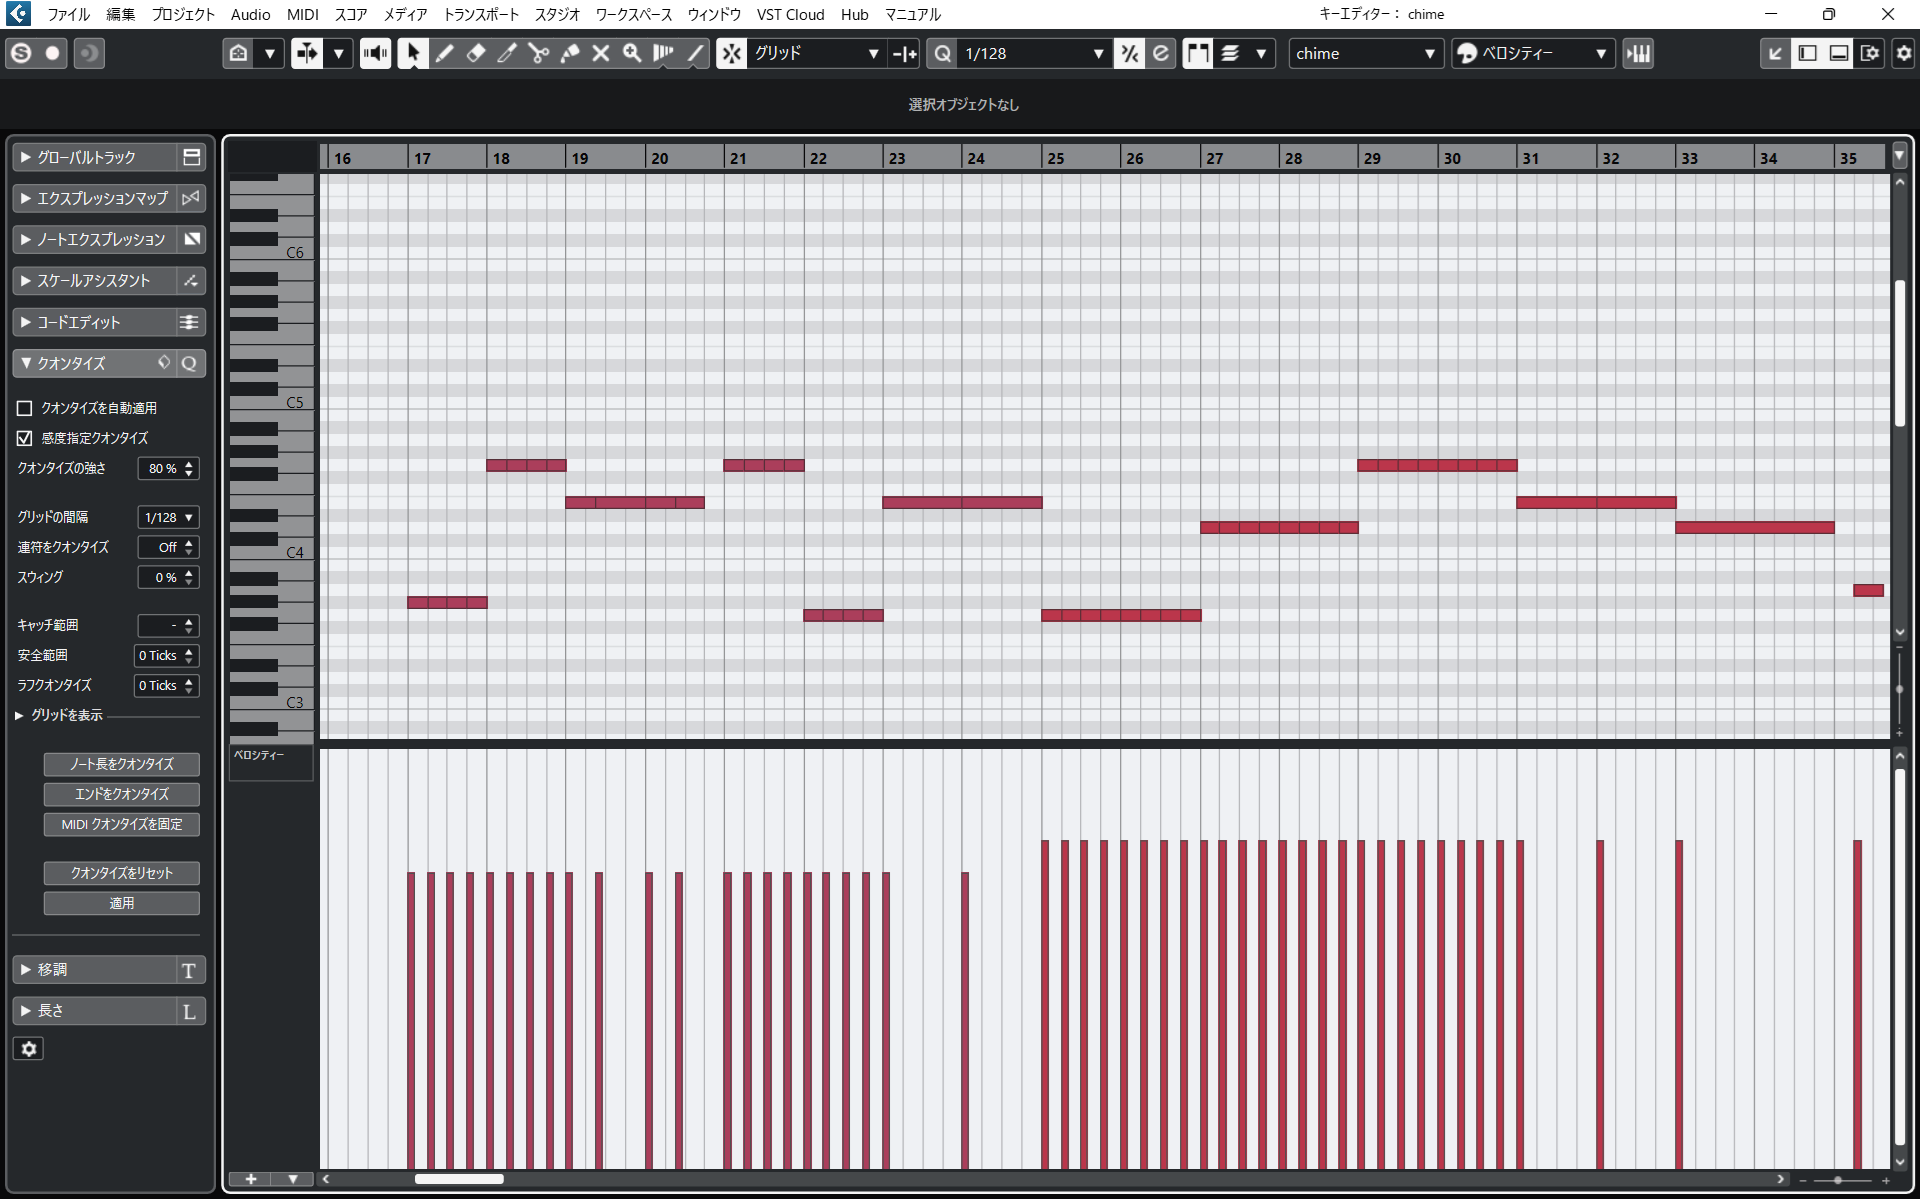Expand the スケールアシスタント section
The height and width of the screenshot is (1200, 1920).
(x=93, y=281)
